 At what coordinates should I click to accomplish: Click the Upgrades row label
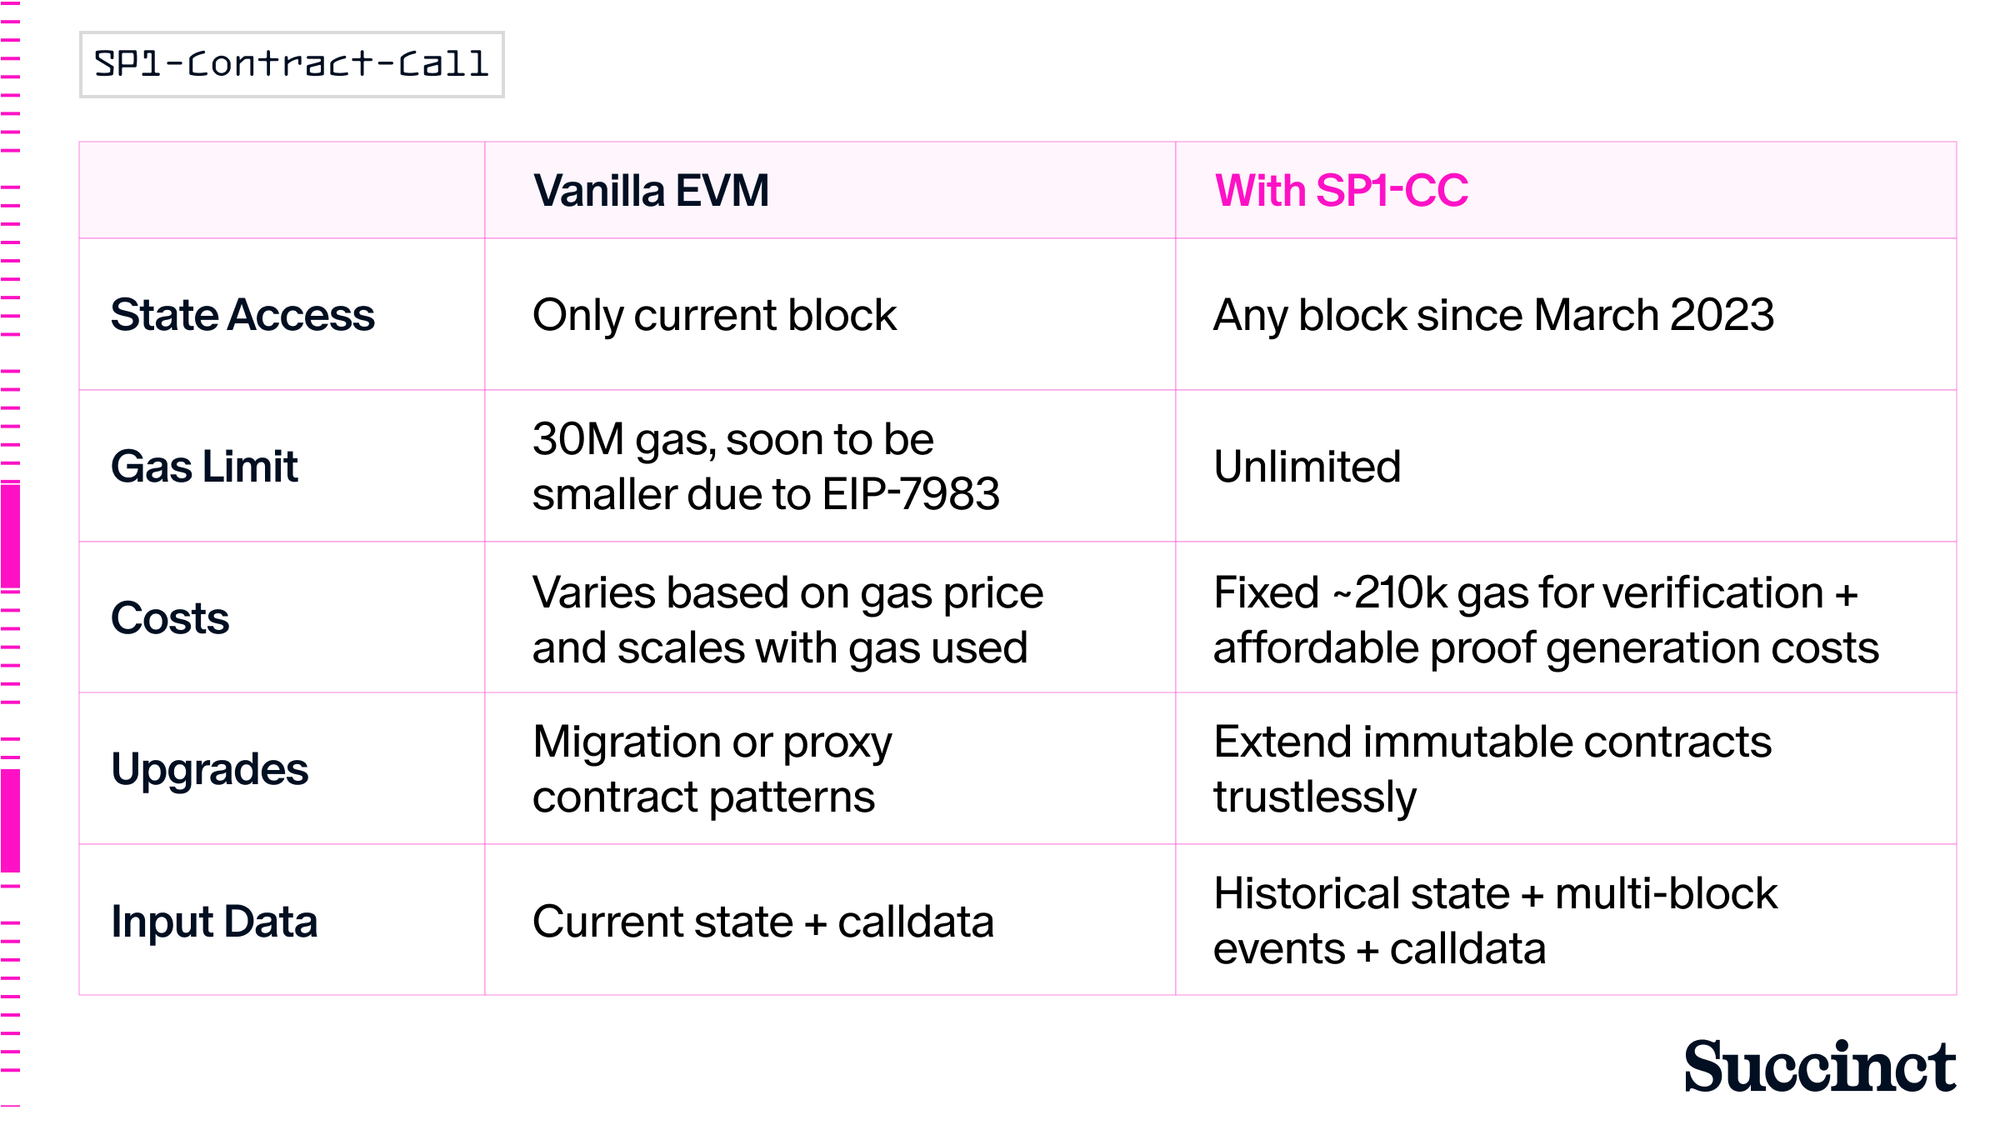[210, 770]
